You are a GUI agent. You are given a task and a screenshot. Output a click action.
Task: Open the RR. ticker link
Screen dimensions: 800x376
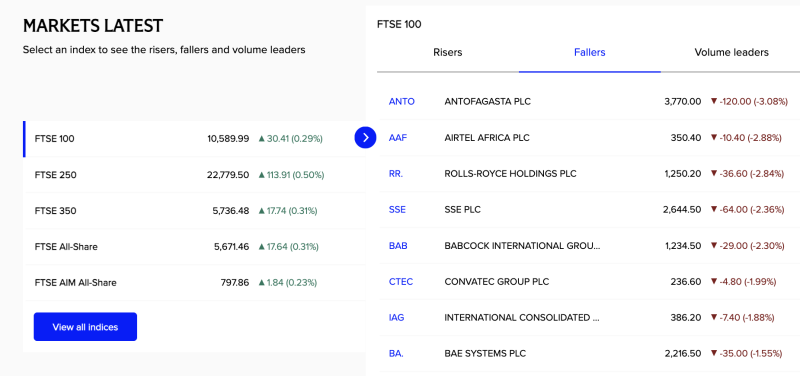396,173
